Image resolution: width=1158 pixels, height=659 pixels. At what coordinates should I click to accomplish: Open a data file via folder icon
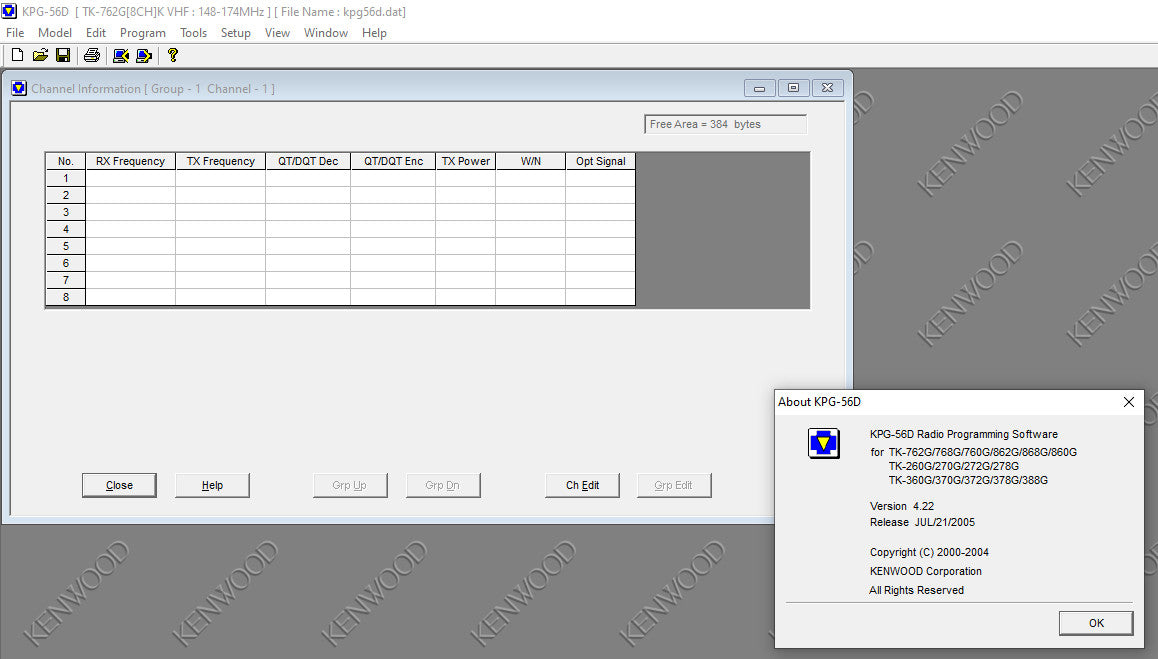point(40,55)
